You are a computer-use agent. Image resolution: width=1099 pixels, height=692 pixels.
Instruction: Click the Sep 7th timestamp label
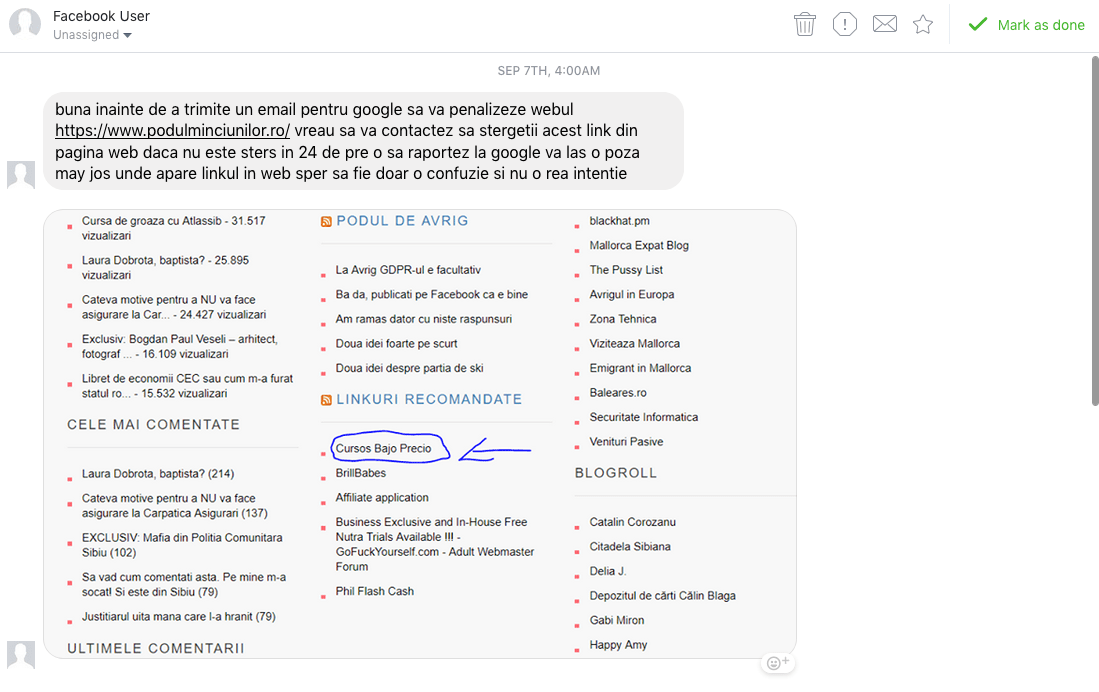click(549, 71)
